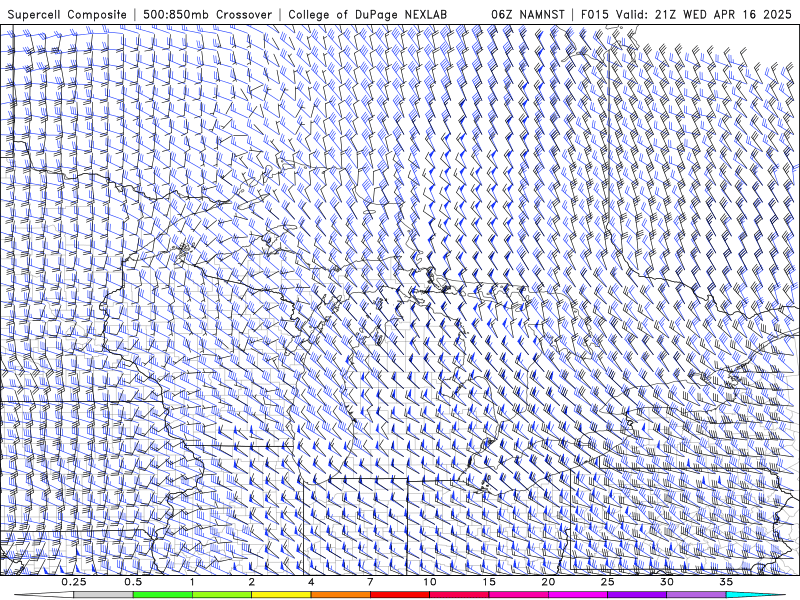This screenshot has width=800, height=600.
Task: Select the "College of DuPage NEXLAB" text
Action: 367,15
